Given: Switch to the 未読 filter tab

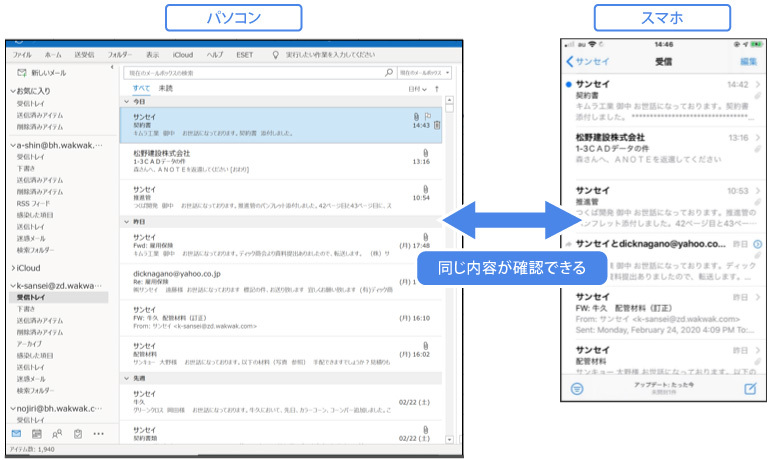Looking at the screenshot, I should click(x=165, y=89).
